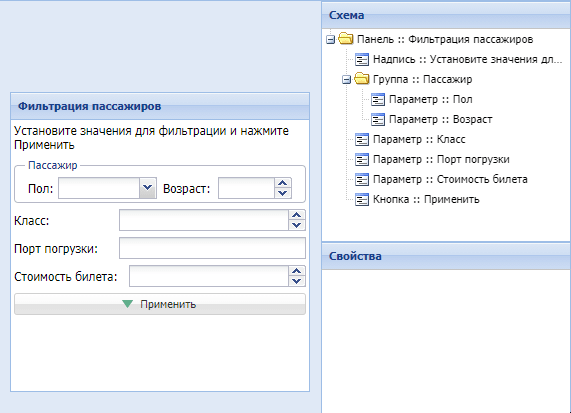Screen dimensions: 571x413
Task: Focus the Класс input field
Action: [204, 220]
